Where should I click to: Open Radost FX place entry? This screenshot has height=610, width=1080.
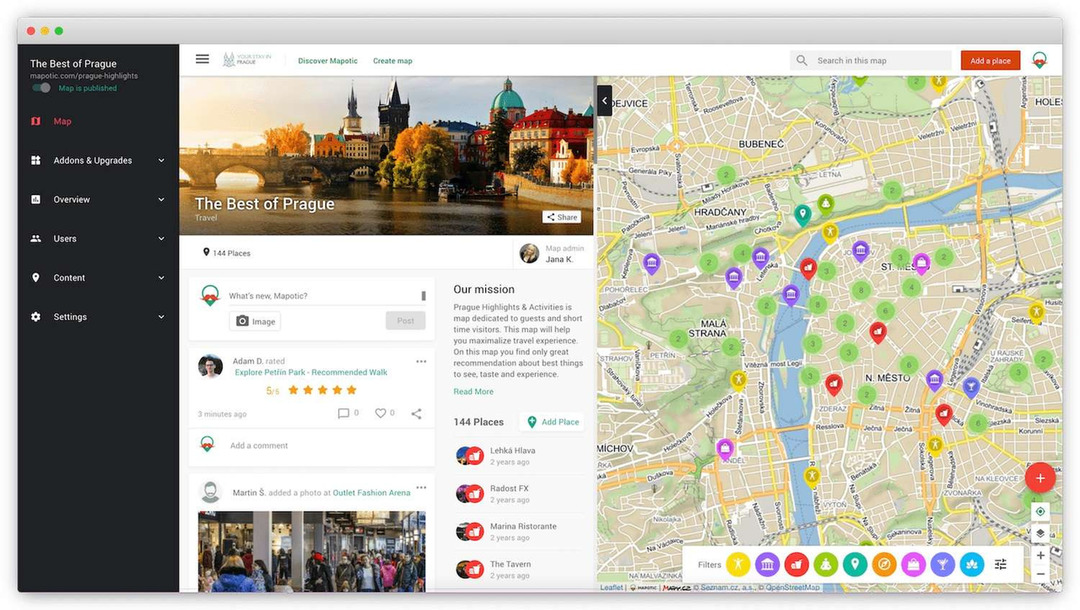(x=518, y=493)
